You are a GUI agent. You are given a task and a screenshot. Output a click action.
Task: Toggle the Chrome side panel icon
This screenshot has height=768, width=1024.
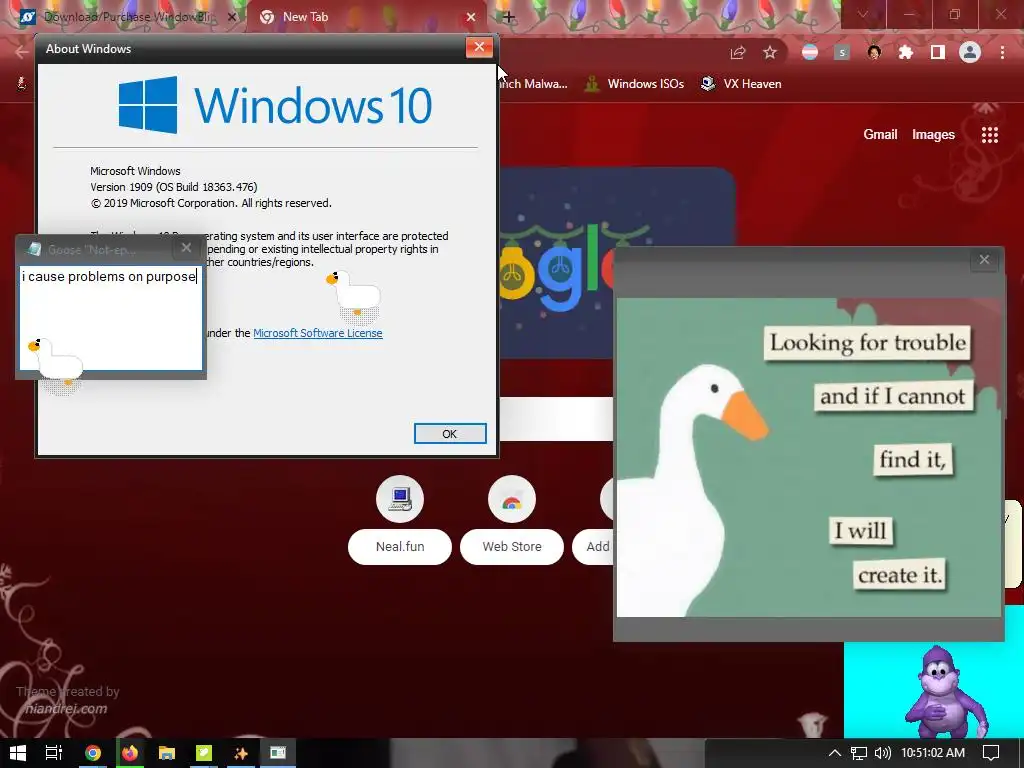938,52
